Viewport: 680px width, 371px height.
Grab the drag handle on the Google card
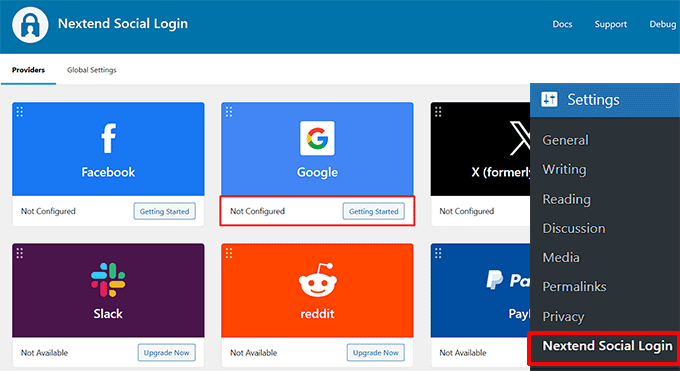pos(229,112)
